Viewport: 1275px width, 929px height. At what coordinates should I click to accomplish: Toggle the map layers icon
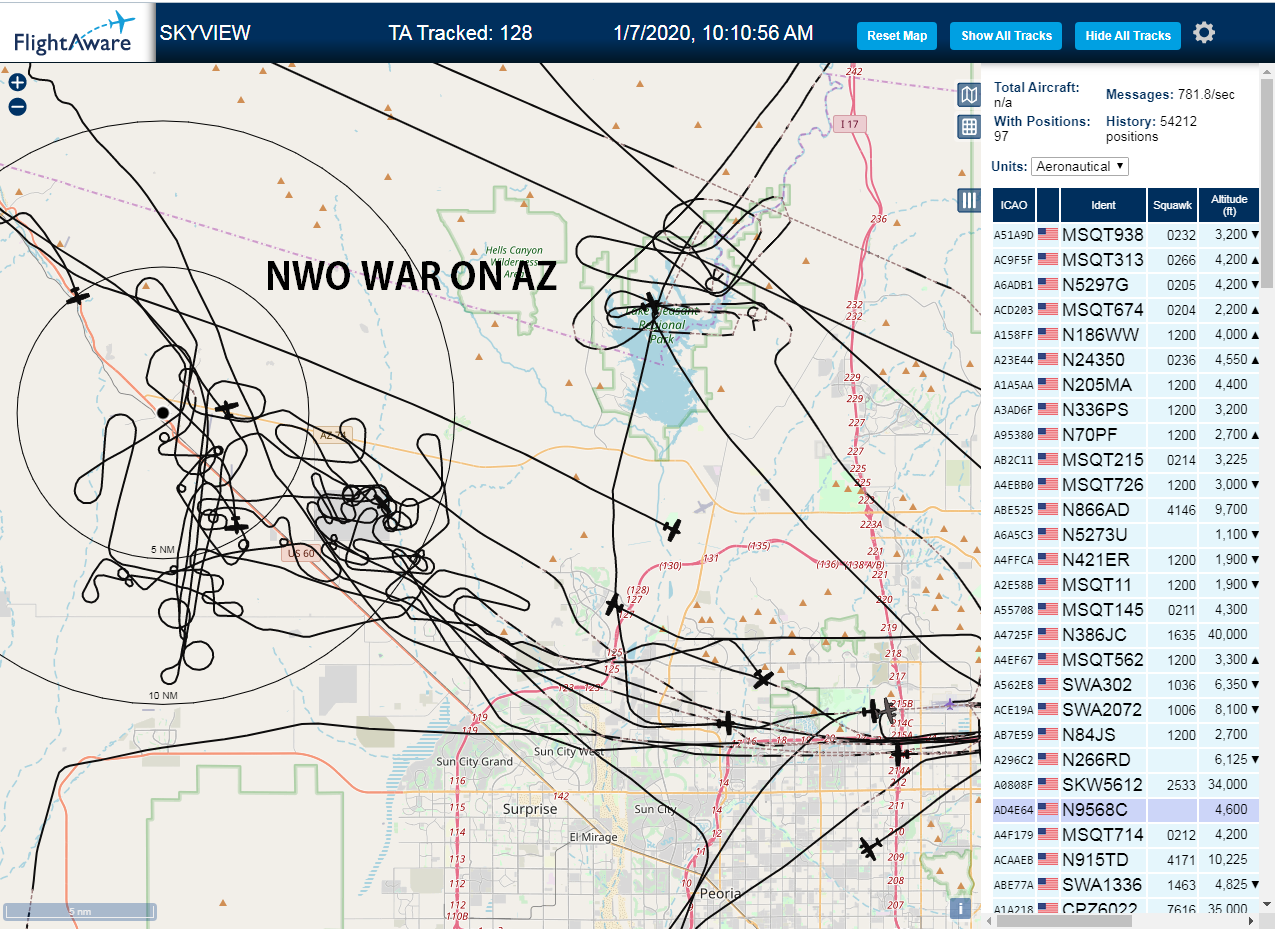(968, 95)
